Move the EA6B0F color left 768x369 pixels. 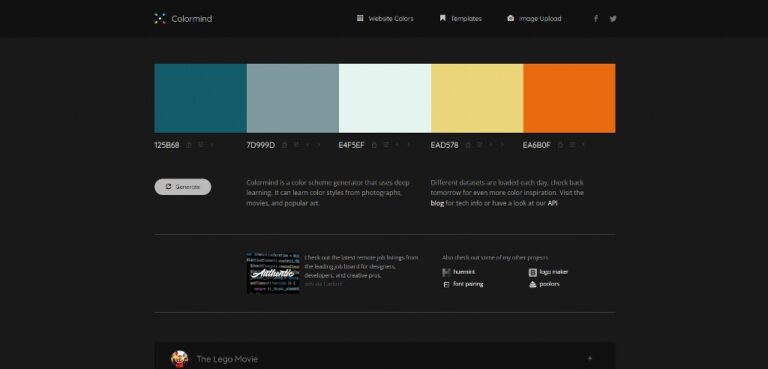click(583, 145)
